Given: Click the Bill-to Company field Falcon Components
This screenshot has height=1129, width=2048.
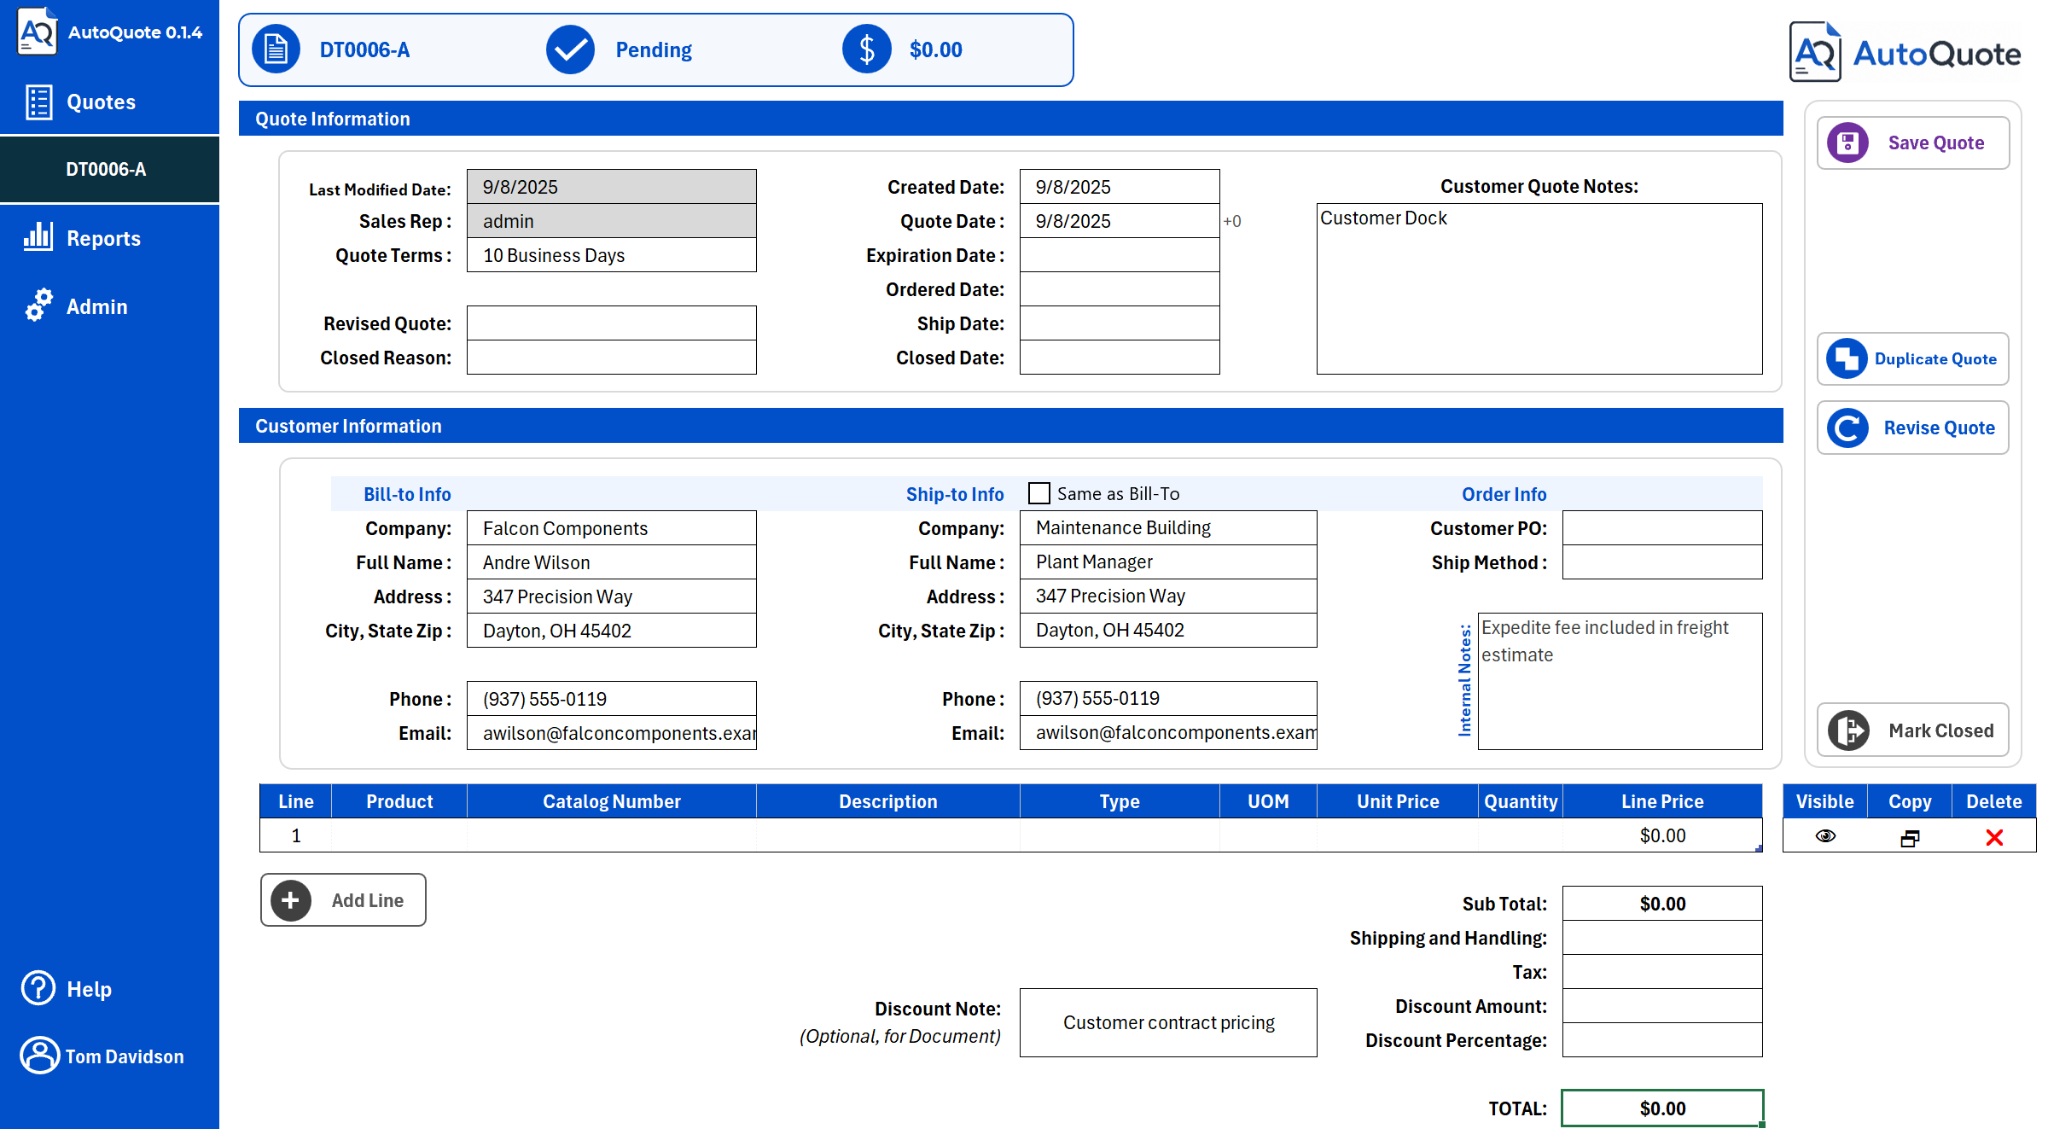Looking at the screenshot, I should coord(612,528).
